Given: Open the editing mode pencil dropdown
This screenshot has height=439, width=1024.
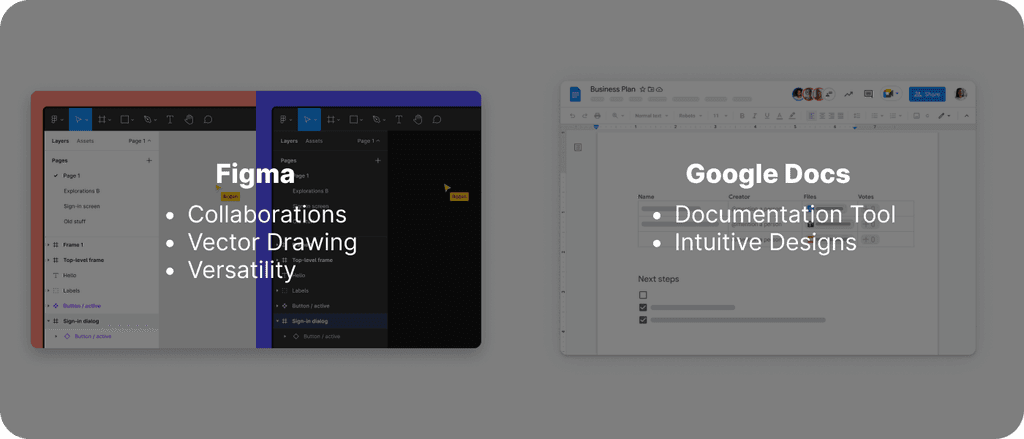Looking at the screenshot, I should coord(944,116).
